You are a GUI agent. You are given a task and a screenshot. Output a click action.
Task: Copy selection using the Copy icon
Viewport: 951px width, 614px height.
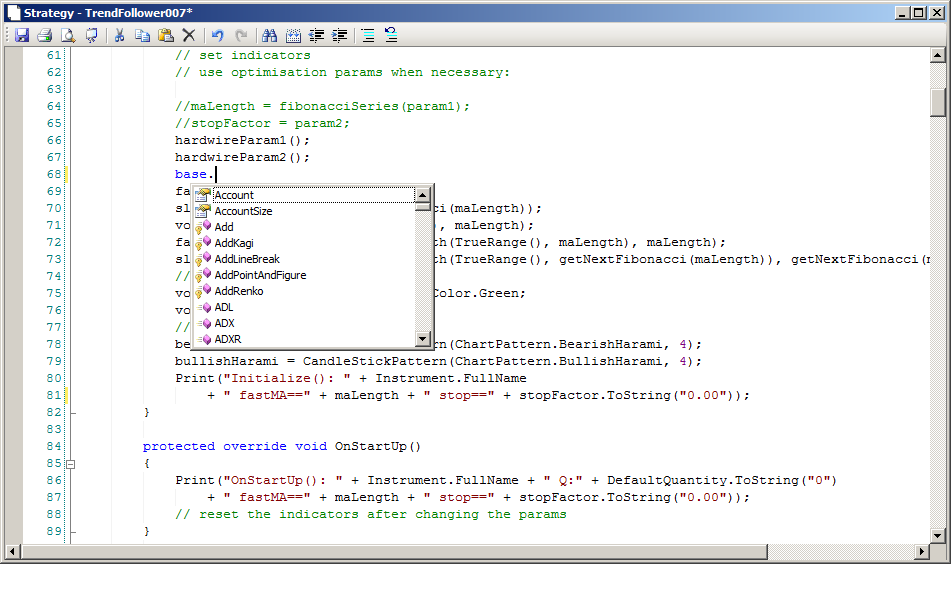[143, 35]
